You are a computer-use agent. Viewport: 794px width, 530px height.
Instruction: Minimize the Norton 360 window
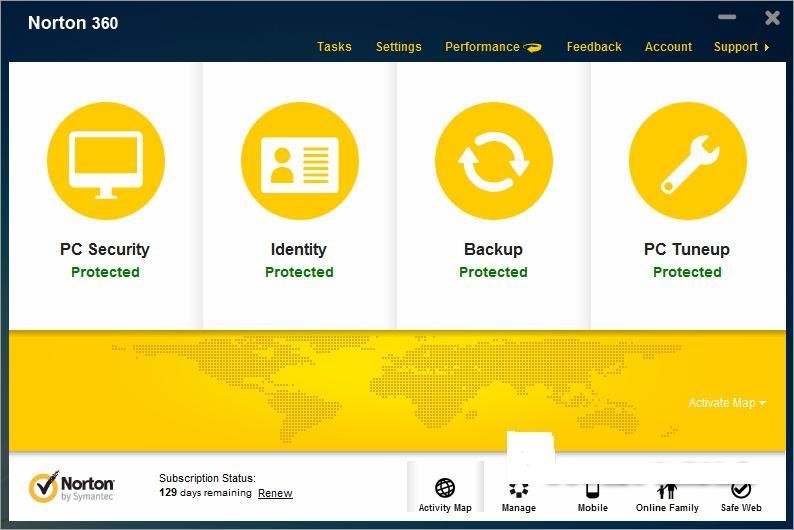tap(727, 17)
